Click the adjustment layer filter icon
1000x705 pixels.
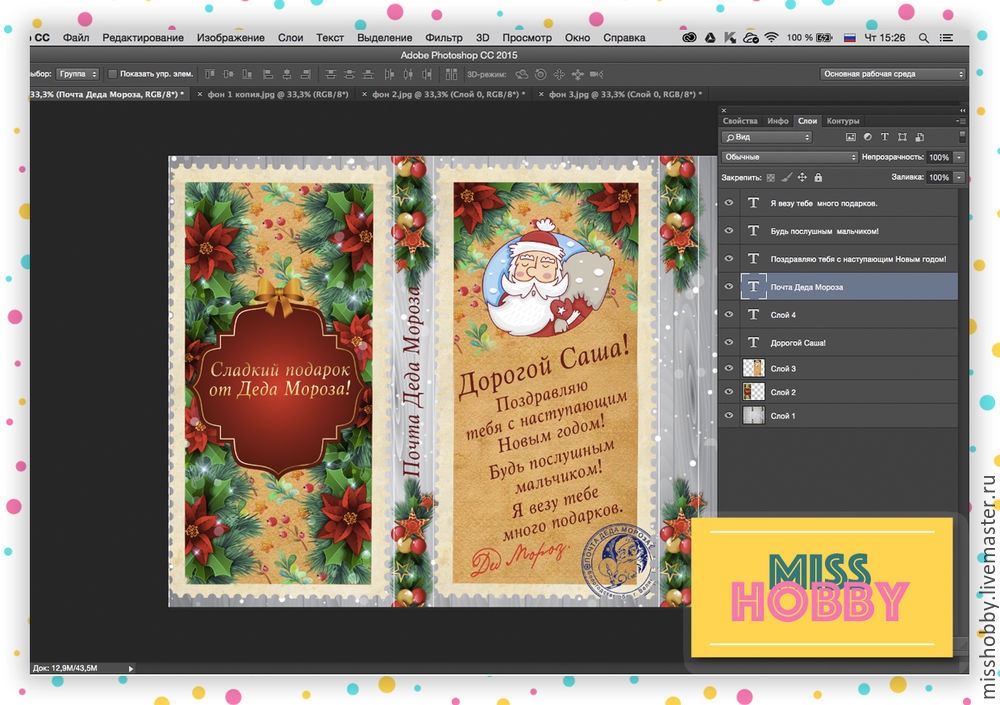coord(868,137)
